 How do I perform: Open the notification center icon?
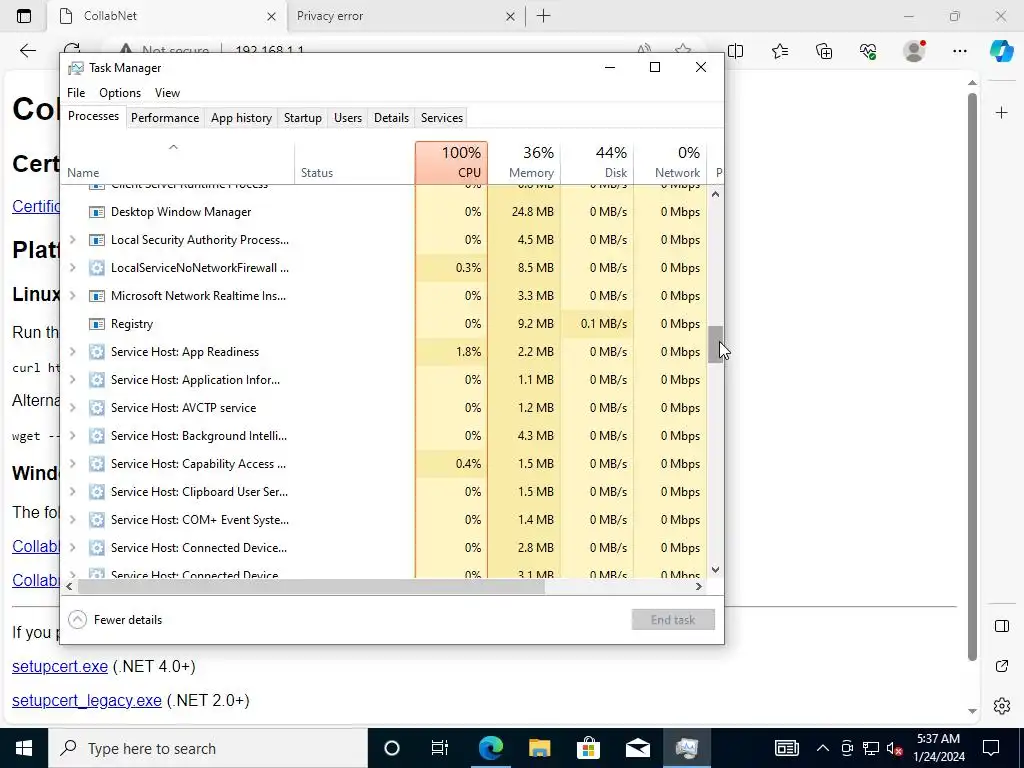(x=991, y=748)
